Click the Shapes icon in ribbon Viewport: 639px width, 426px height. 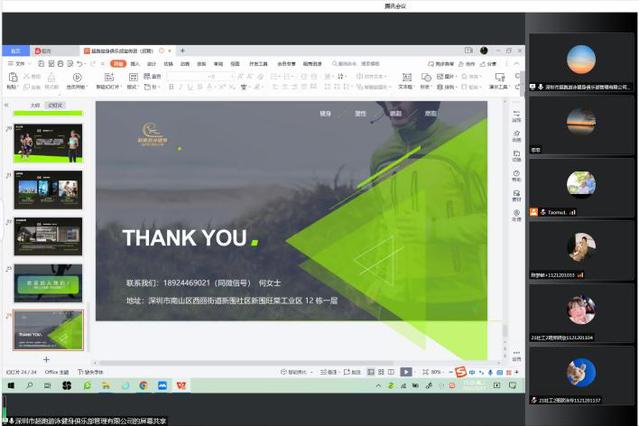(426, 77)
